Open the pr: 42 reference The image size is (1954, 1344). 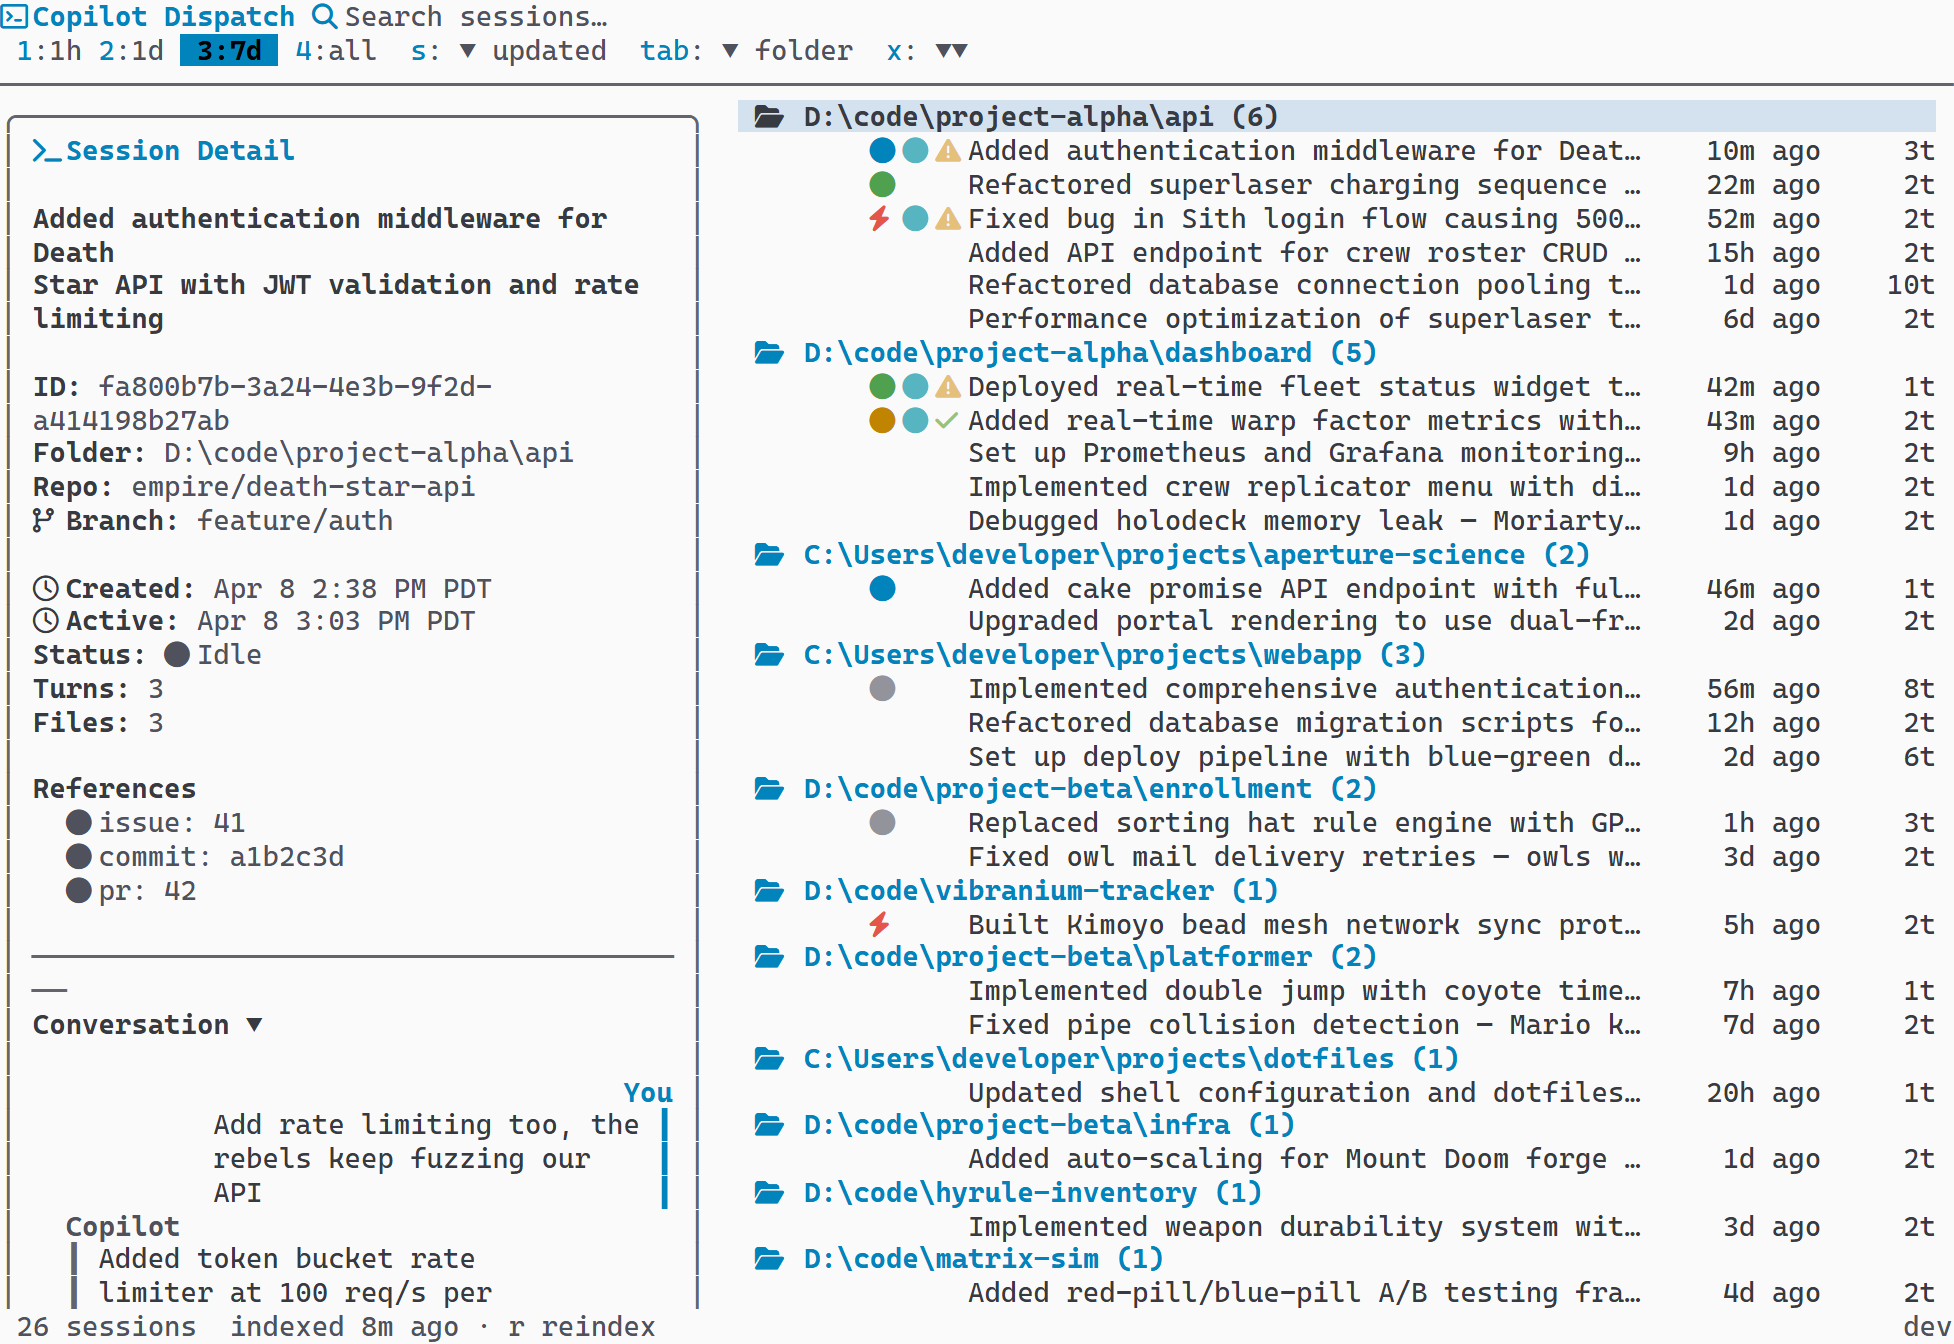131,890
